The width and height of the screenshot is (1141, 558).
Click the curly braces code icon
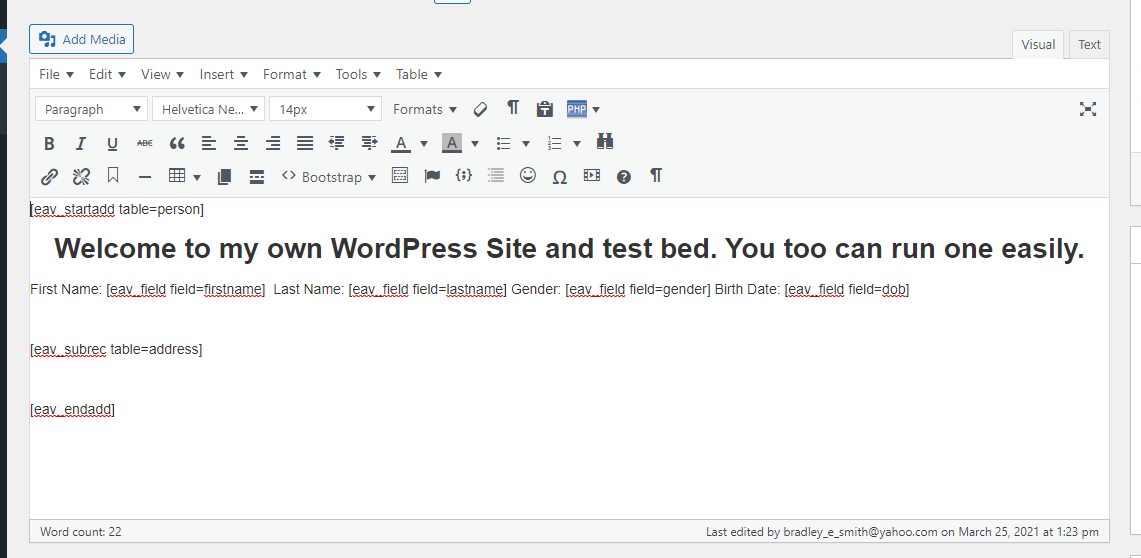click(x=464, y=175)
